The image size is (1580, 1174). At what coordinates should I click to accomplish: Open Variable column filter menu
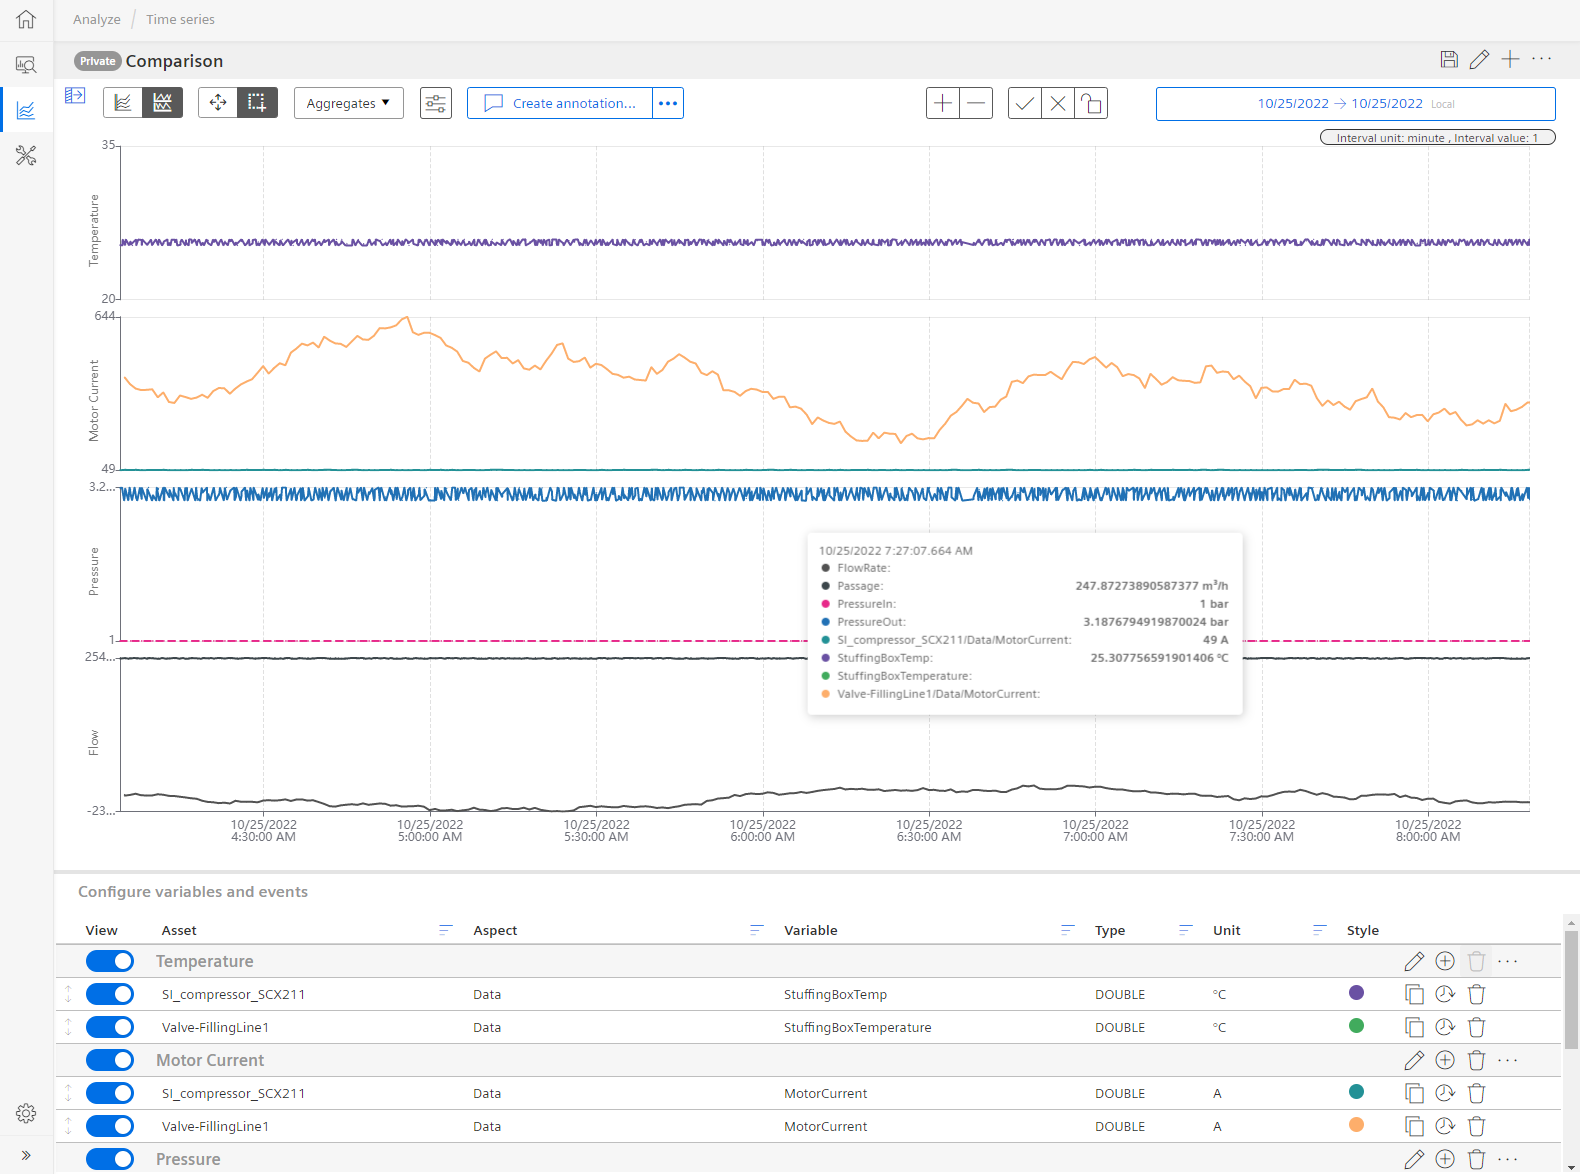1068,930
